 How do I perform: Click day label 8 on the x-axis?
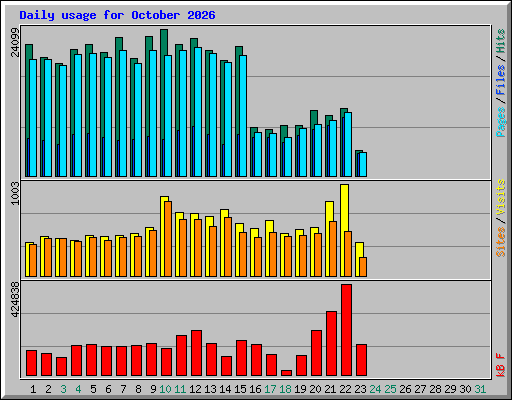(138, 389)
